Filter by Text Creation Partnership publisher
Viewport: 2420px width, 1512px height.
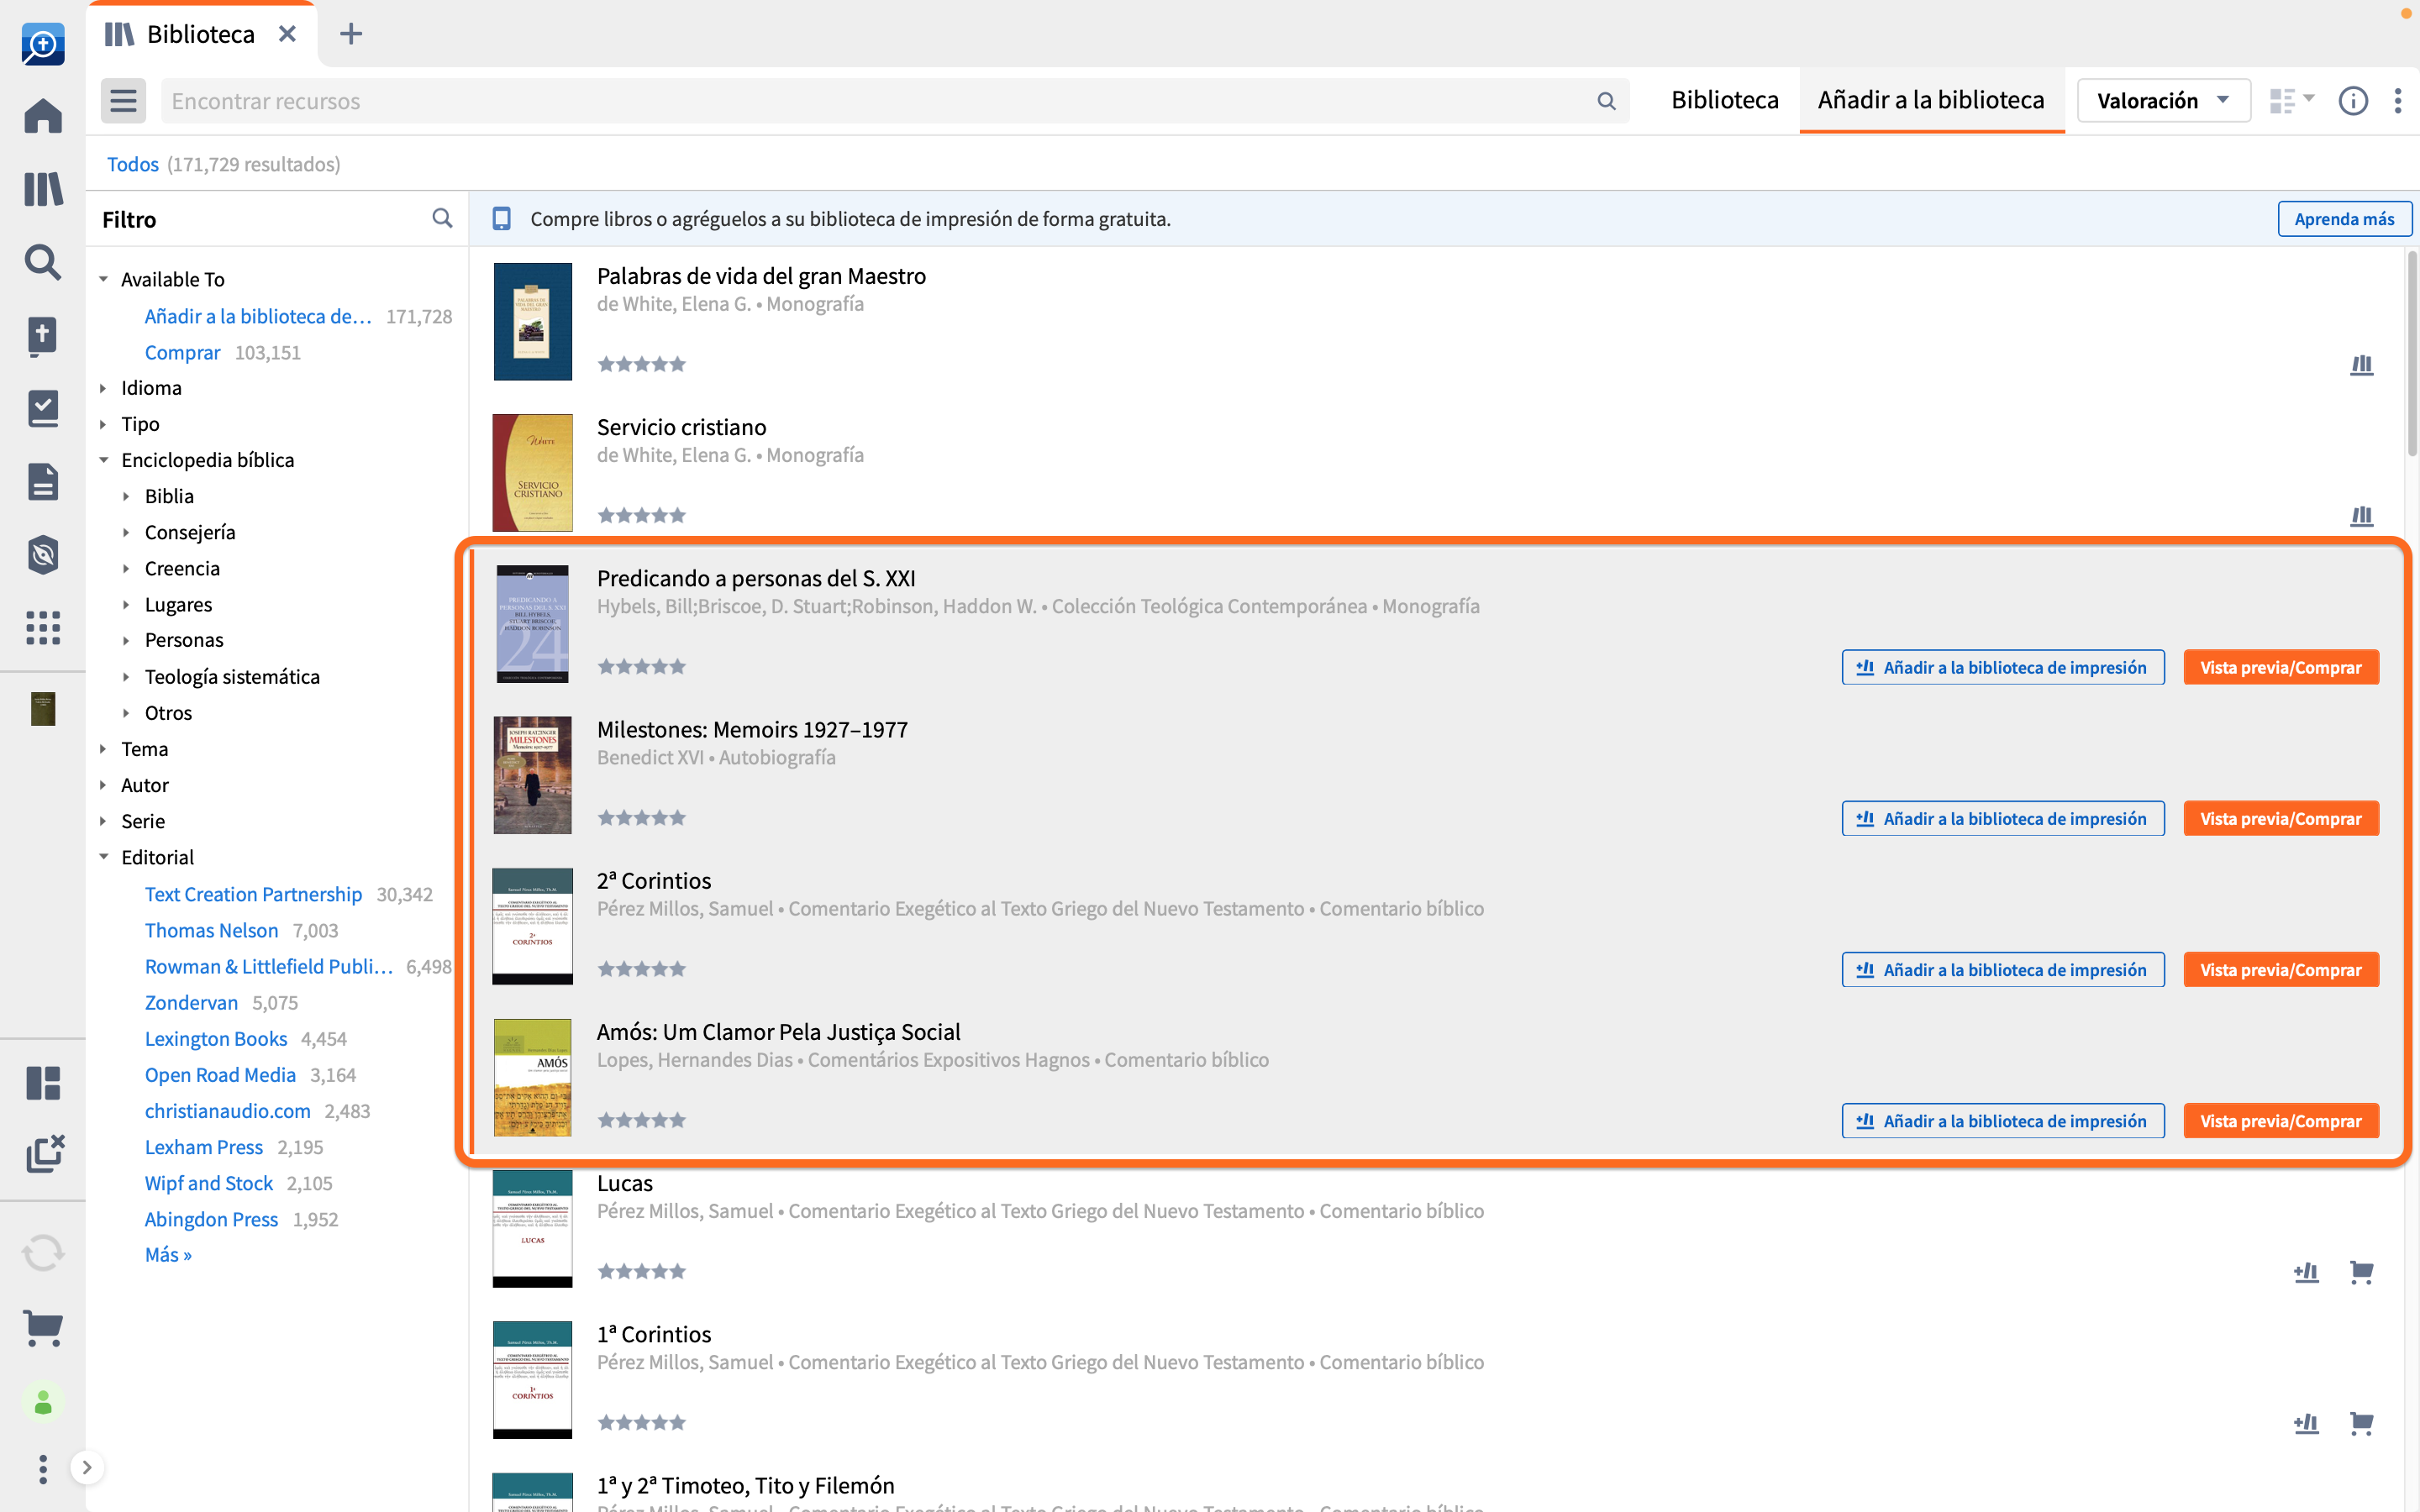253,894
